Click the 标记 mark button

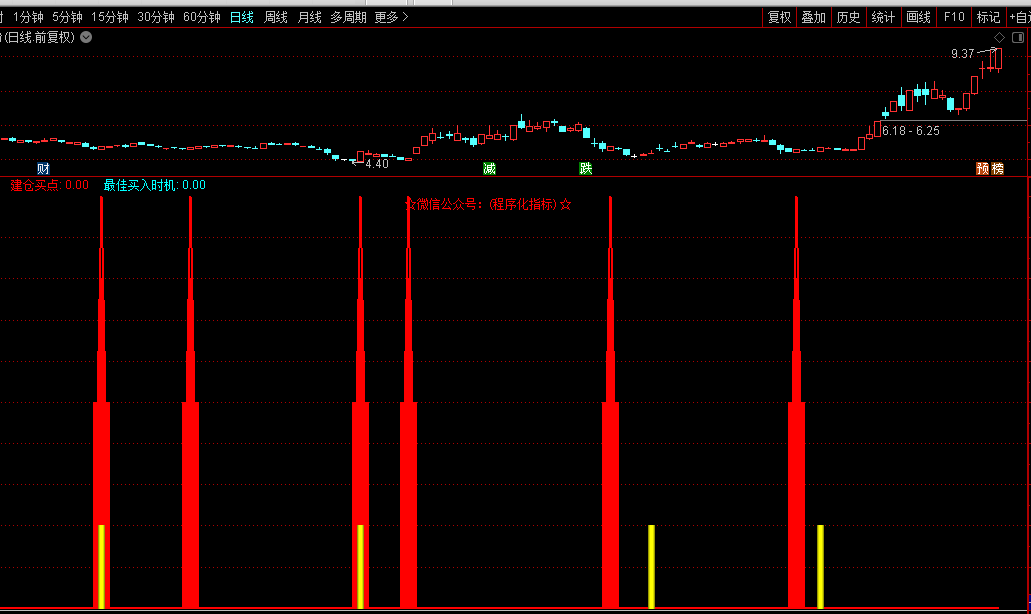[988, 17]
